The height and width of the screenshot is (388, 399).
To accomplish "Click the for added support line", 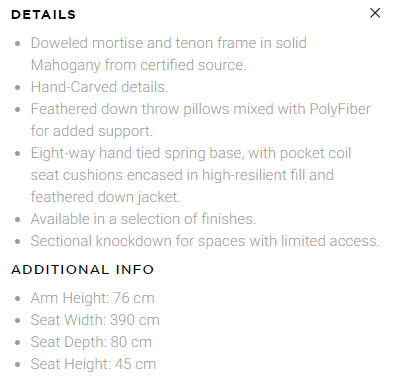I will tap(92, 131).
